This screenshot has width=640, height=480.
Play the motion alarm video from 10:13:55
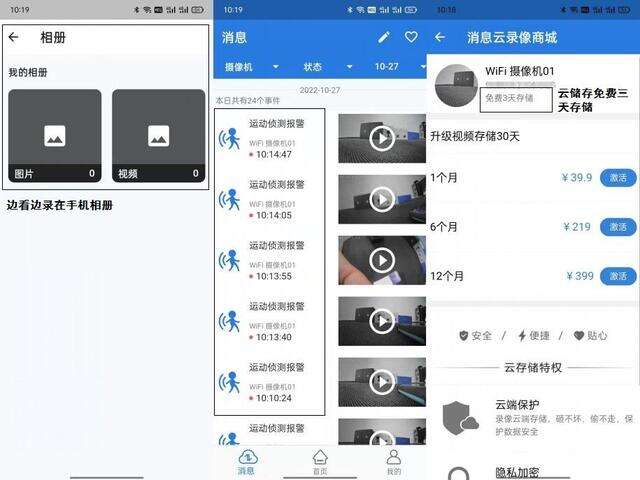(382, 260)
